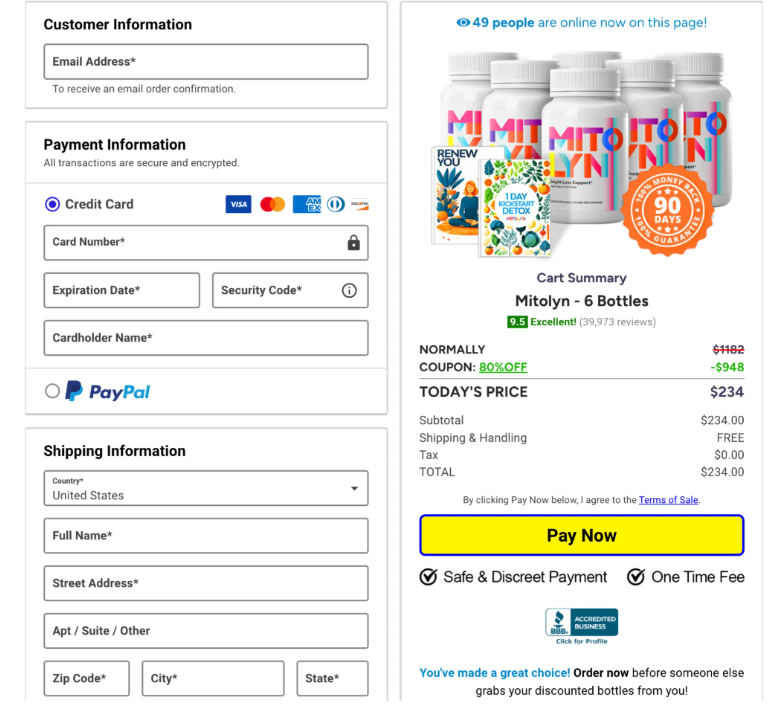This screenshot has width=778, height=715.
Task: Click the Diners Club card icon
Action: coord(335,204)
